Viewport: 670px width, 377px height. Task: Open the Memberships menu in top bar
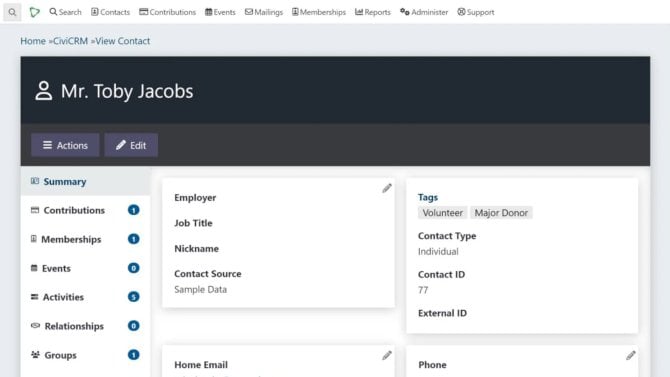(319, 12)
